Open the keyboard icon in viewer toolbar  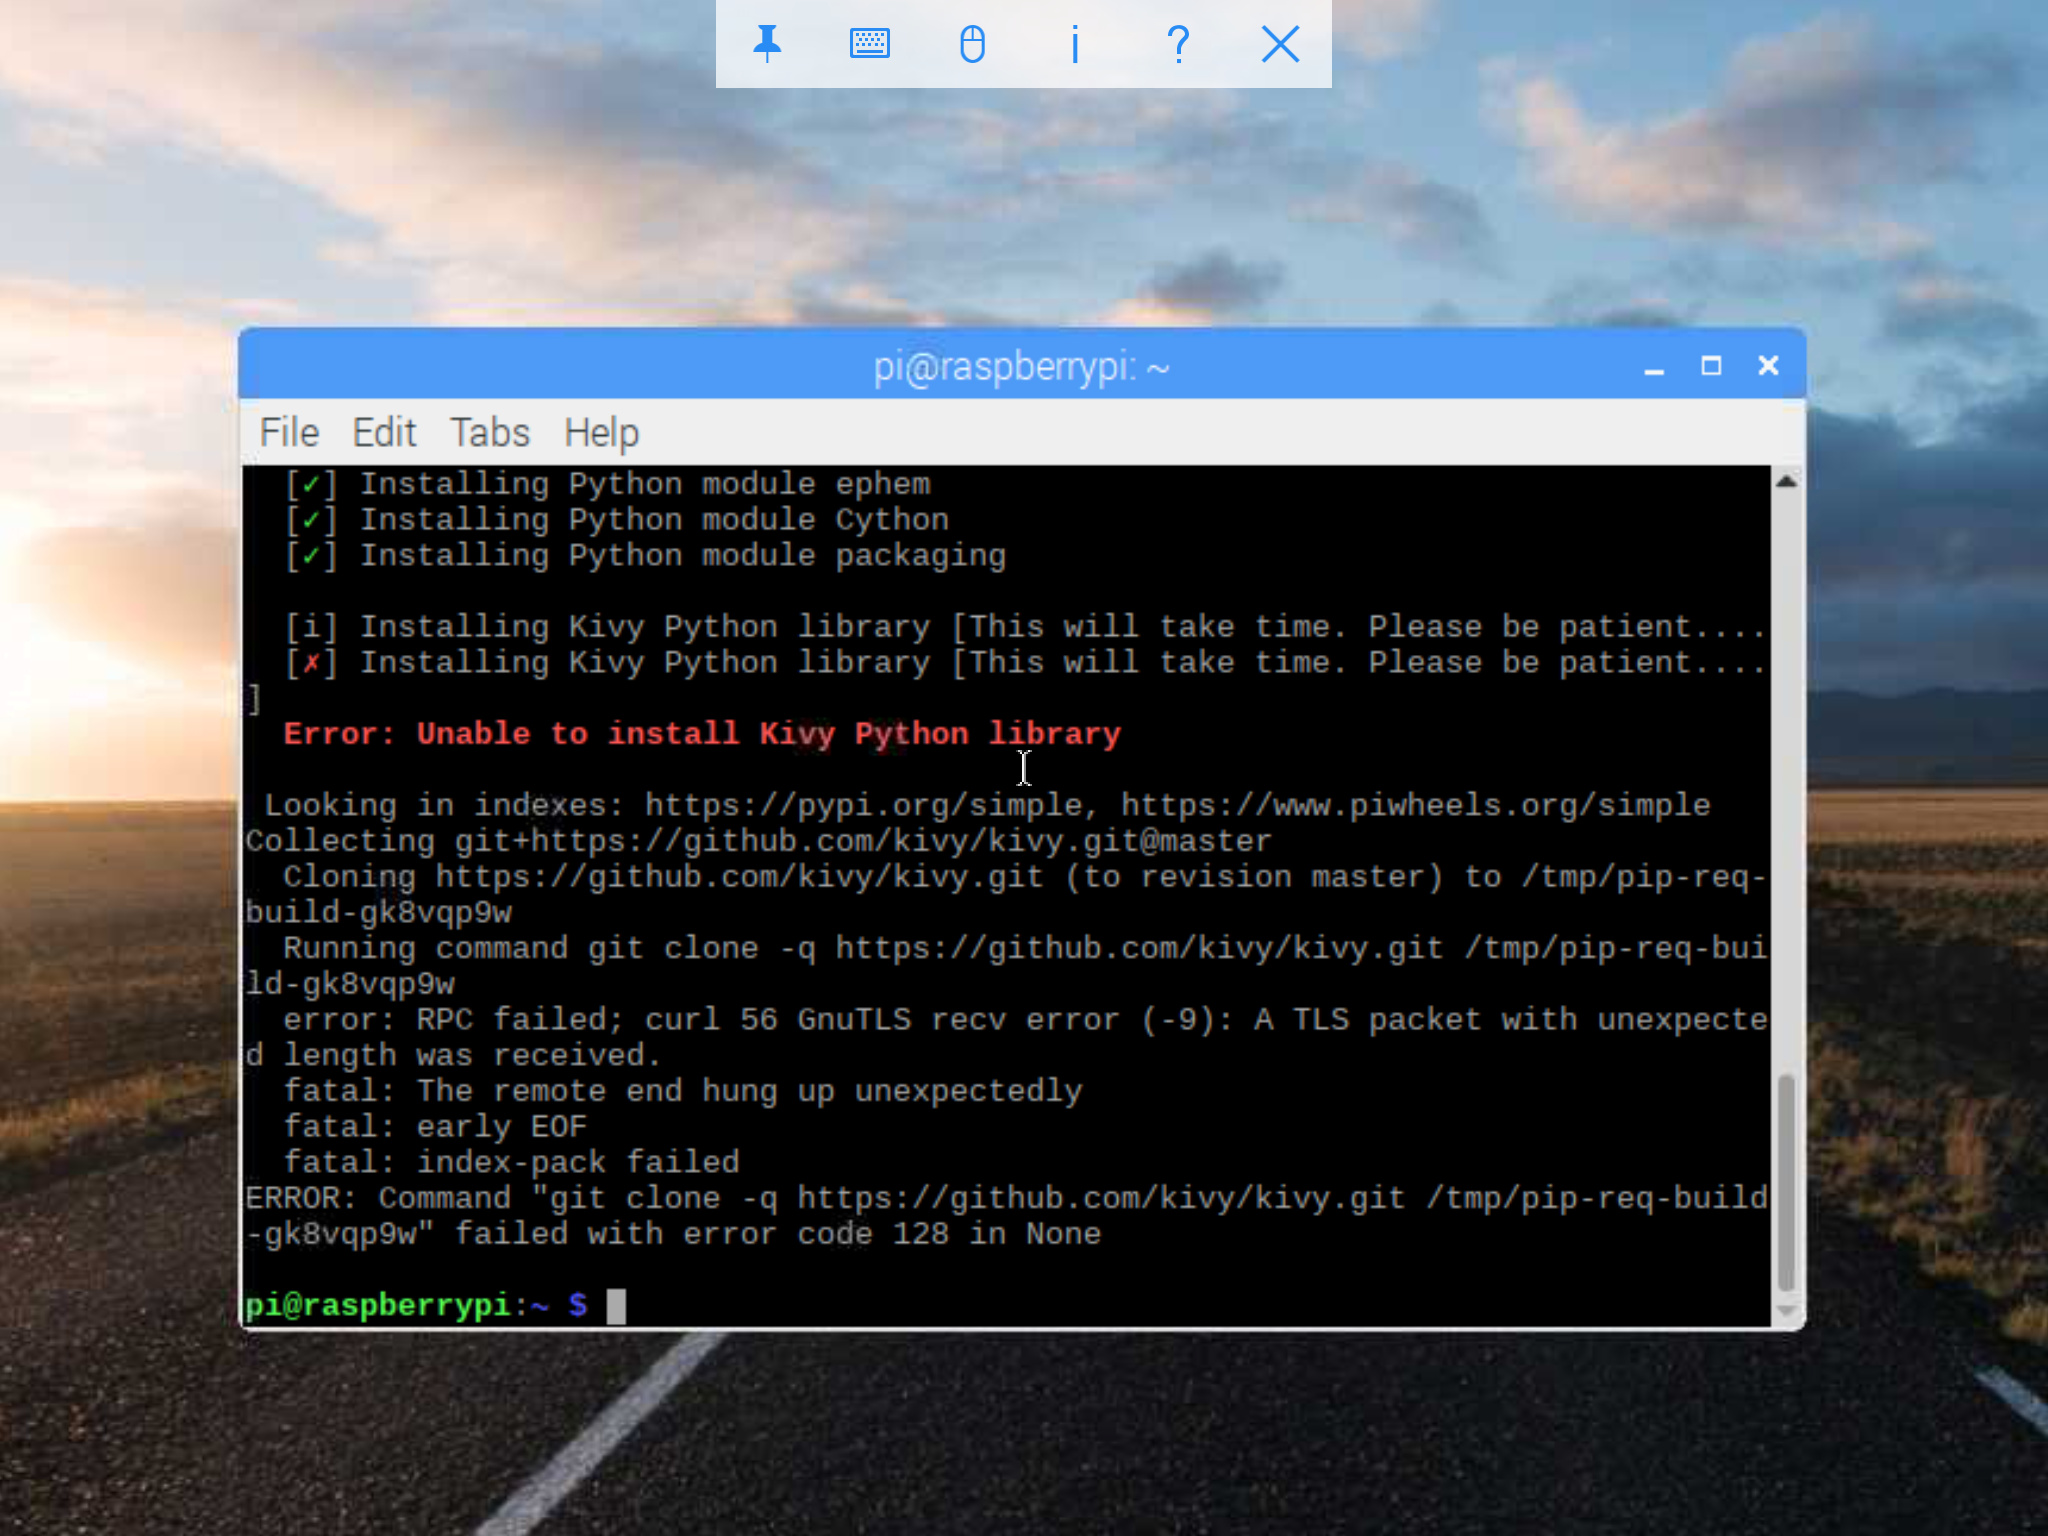869,44
